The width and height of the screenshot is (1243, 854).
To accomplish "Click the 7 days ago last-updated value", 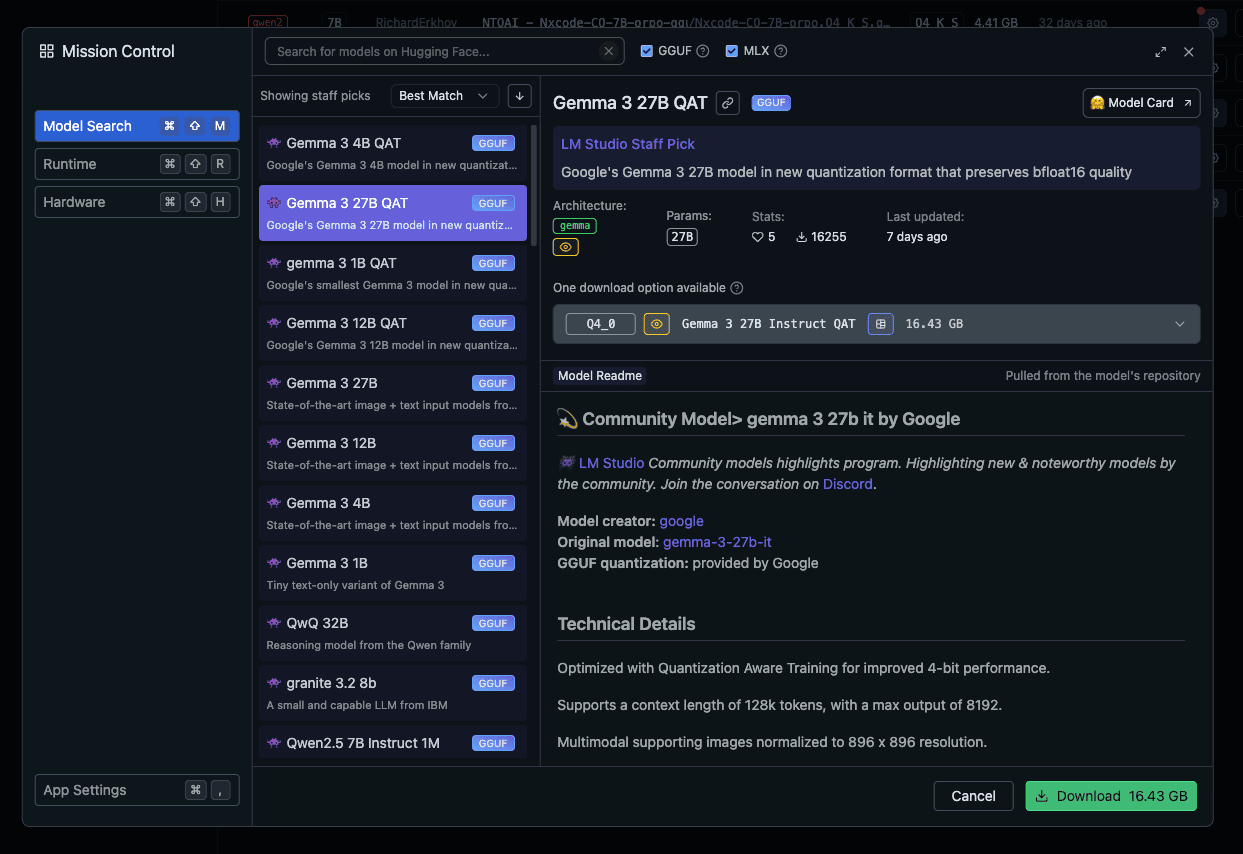I will click(917, 237).
